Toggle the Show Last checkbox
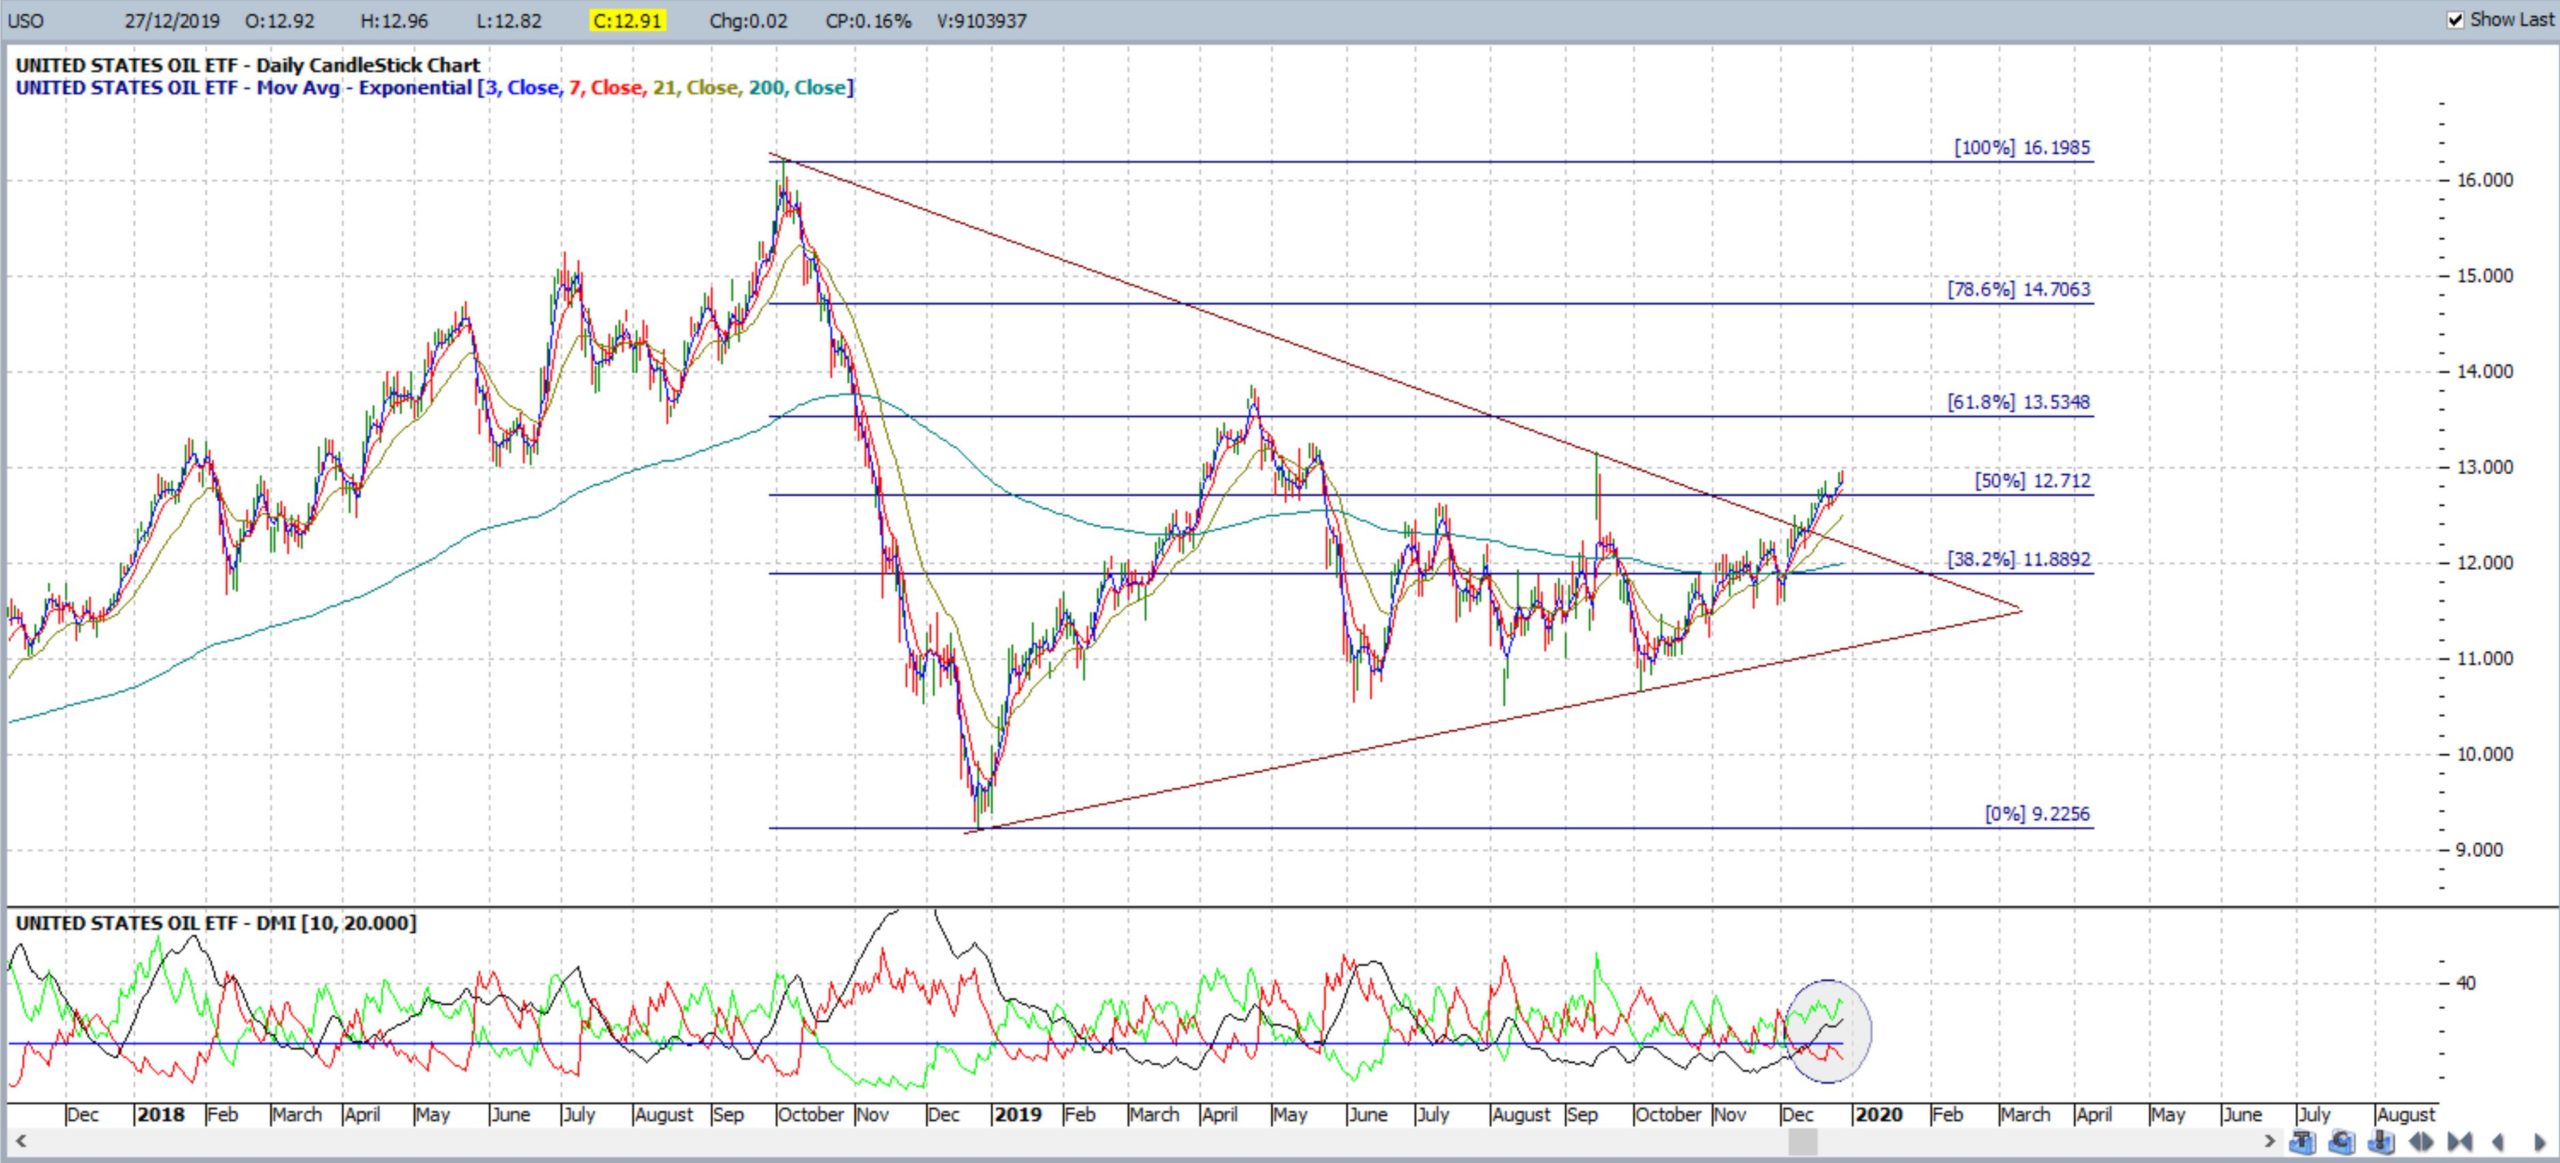This screenshot has height=1163, width=2560. coord(2455,20)
